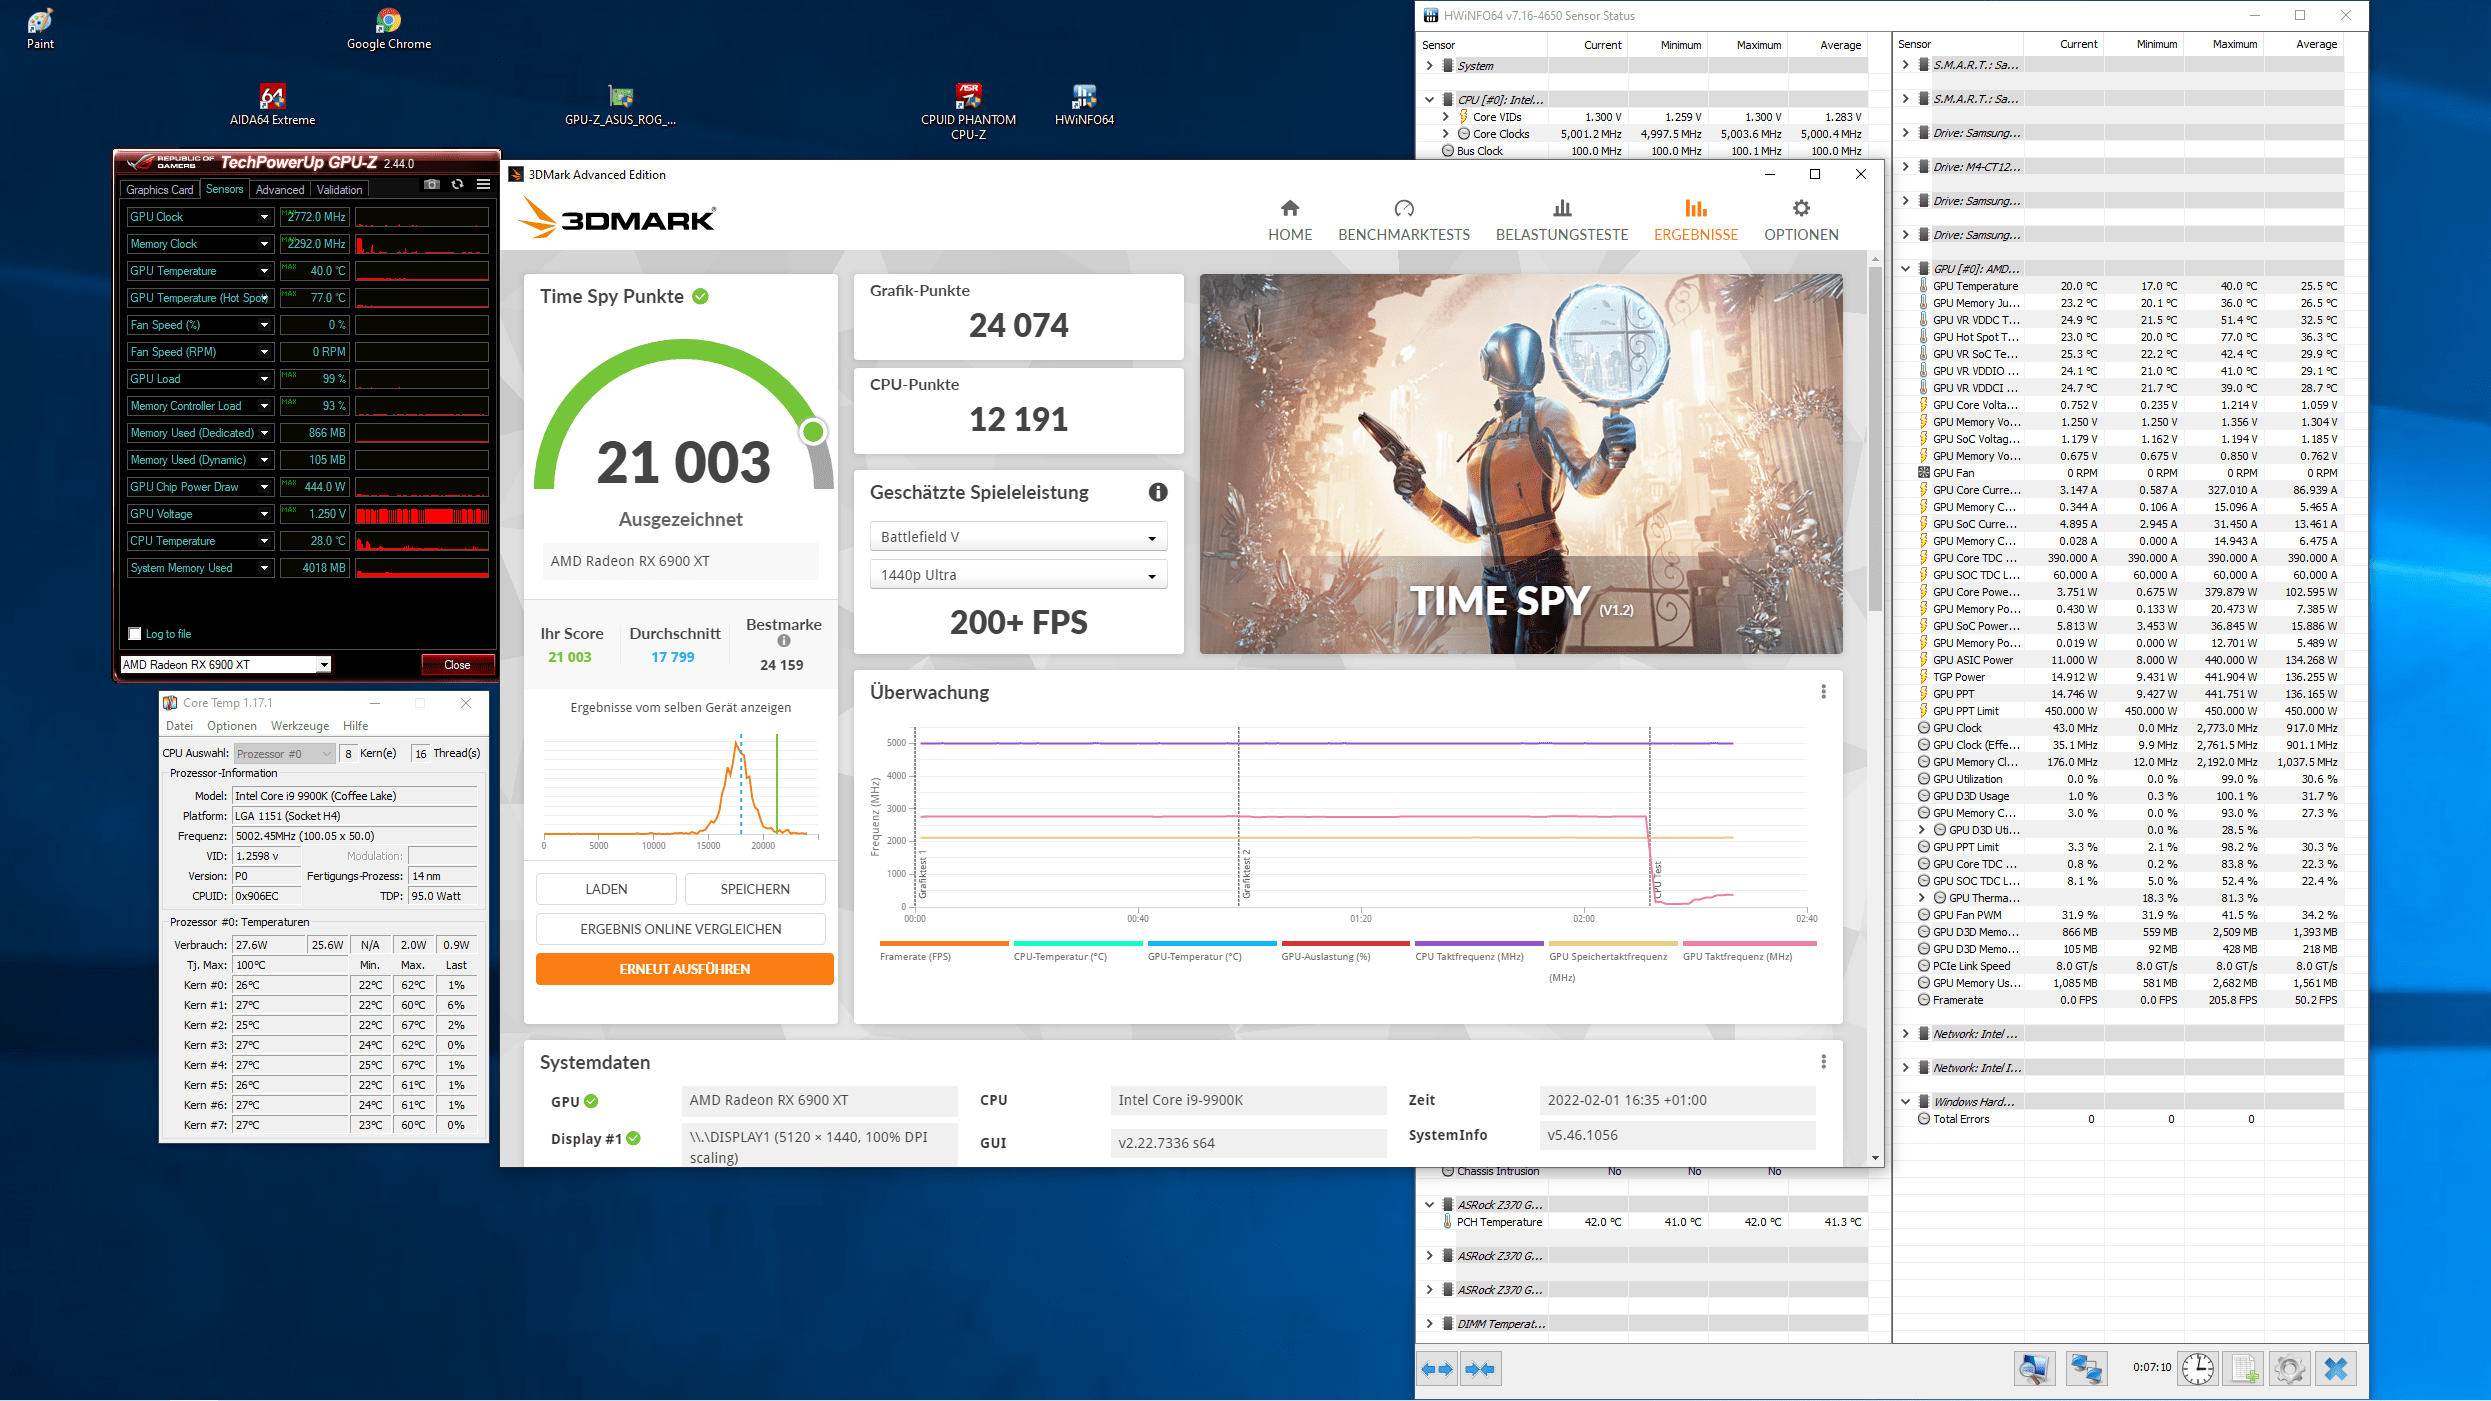Open the CPUID PHANTOM CPU-Z desktop icon
This screenshot has height=1401, width=2491.
(x=968, y=110)
